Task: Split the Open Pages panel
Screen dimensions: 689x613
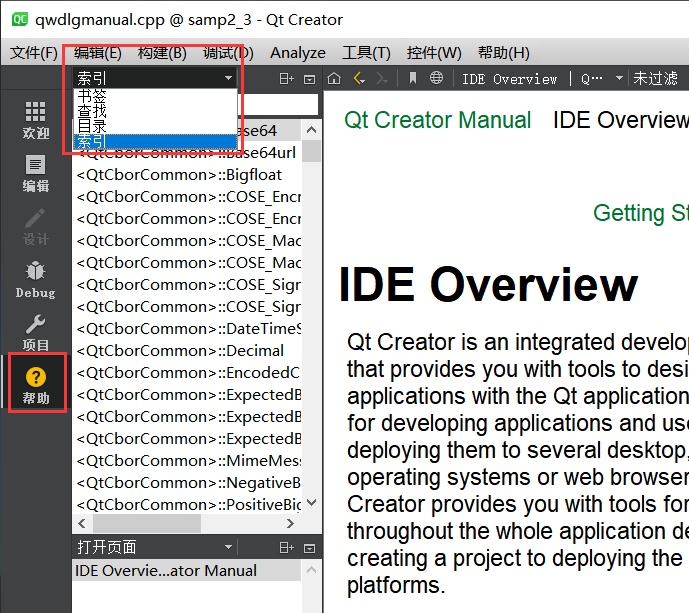Action: click(x=286, y=548)
